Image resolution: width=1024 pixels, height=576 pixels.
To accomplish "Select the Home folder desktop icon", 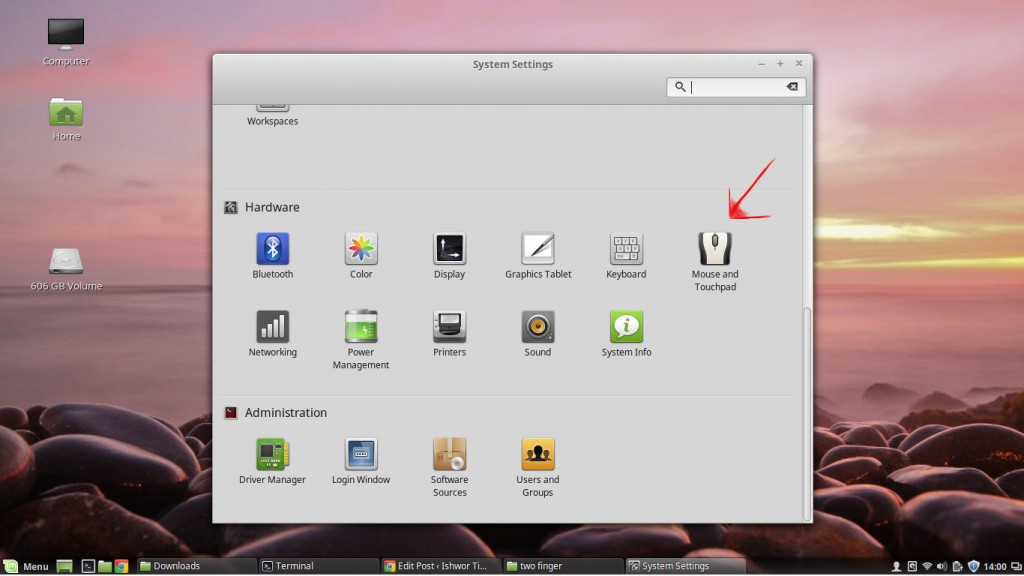I will point(66,120).
